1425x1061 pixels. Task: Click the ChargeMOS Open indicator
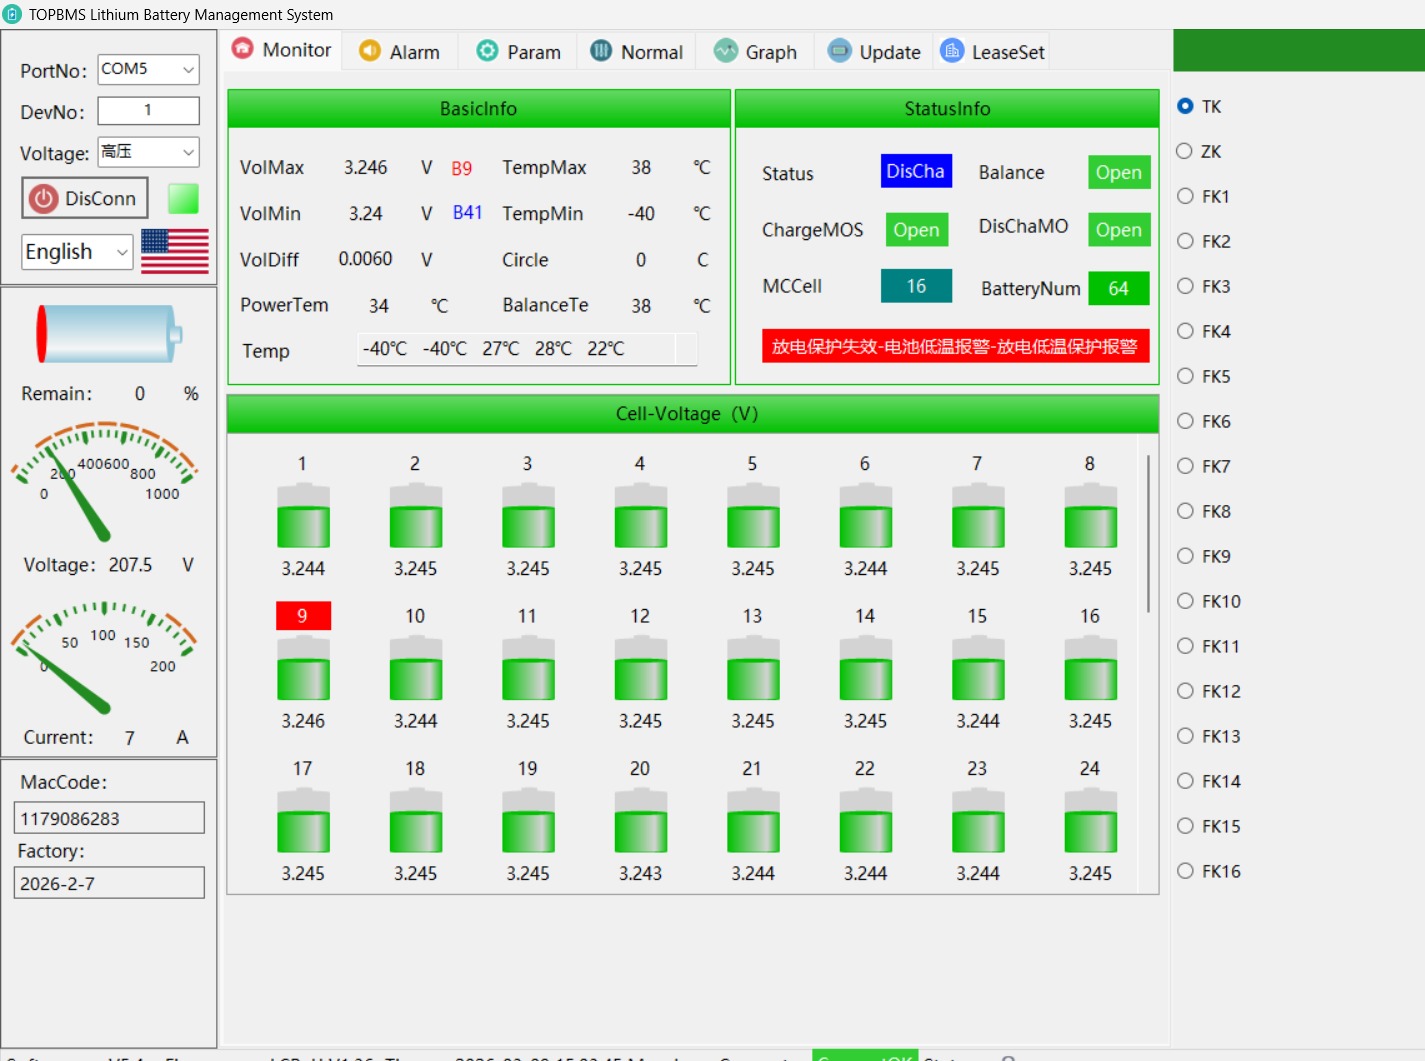[916, 230]
